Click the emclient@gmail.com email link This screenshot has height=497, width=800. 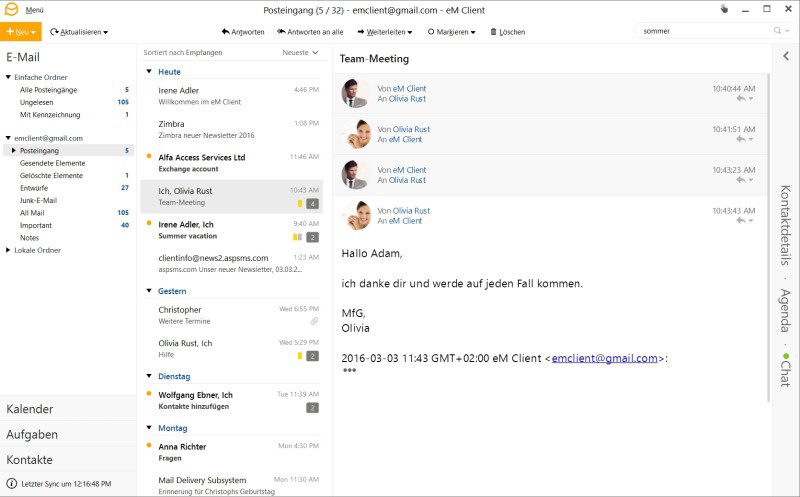[605, 358]
